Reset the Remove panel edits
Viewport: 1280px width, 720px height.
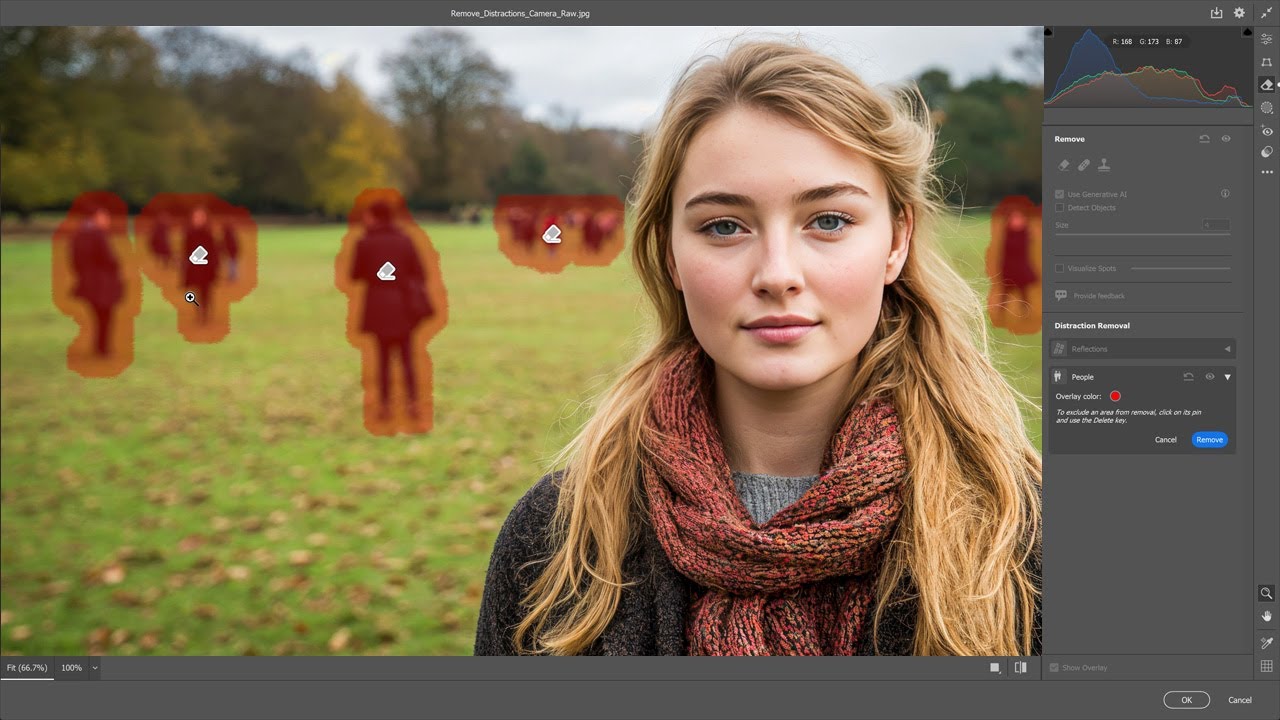click(1204, 139)
